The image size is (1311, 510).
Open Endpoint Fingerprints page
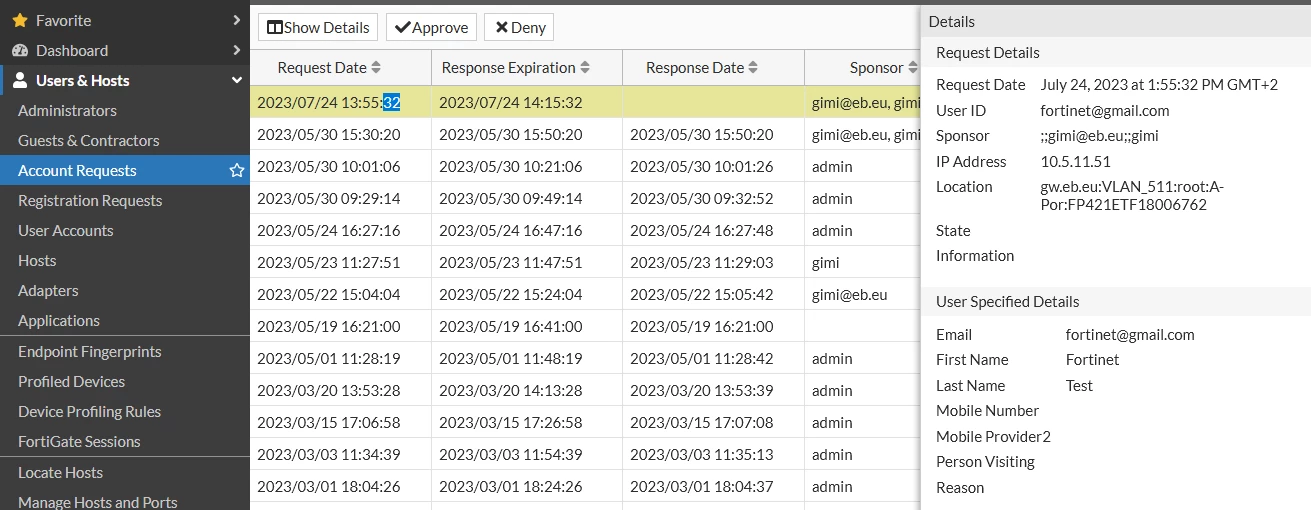click(90, 352)
